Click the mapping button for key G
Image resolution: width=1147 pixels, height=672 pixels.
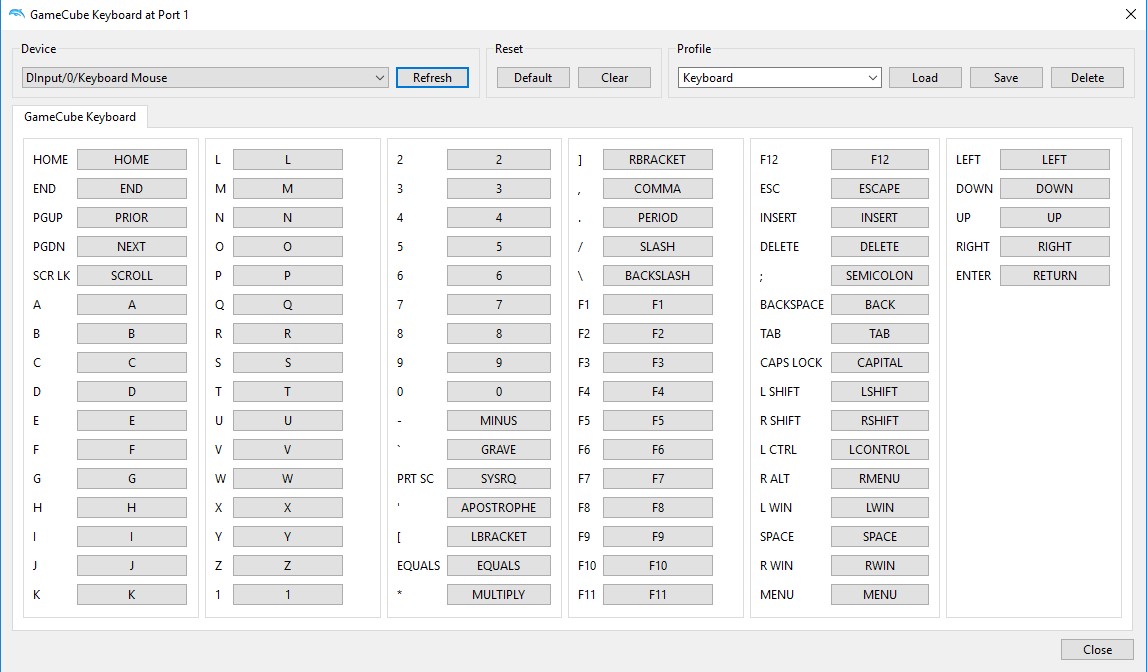132,478
